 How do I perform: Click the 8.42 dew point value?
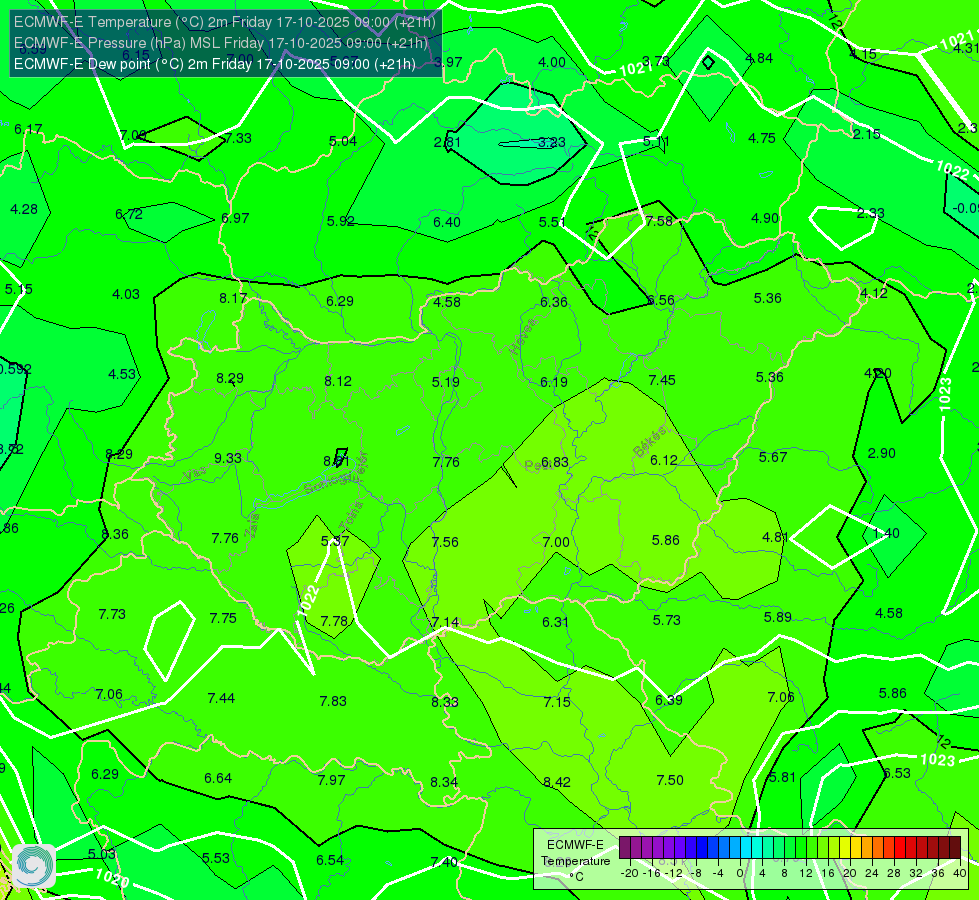tap(556, 782)
